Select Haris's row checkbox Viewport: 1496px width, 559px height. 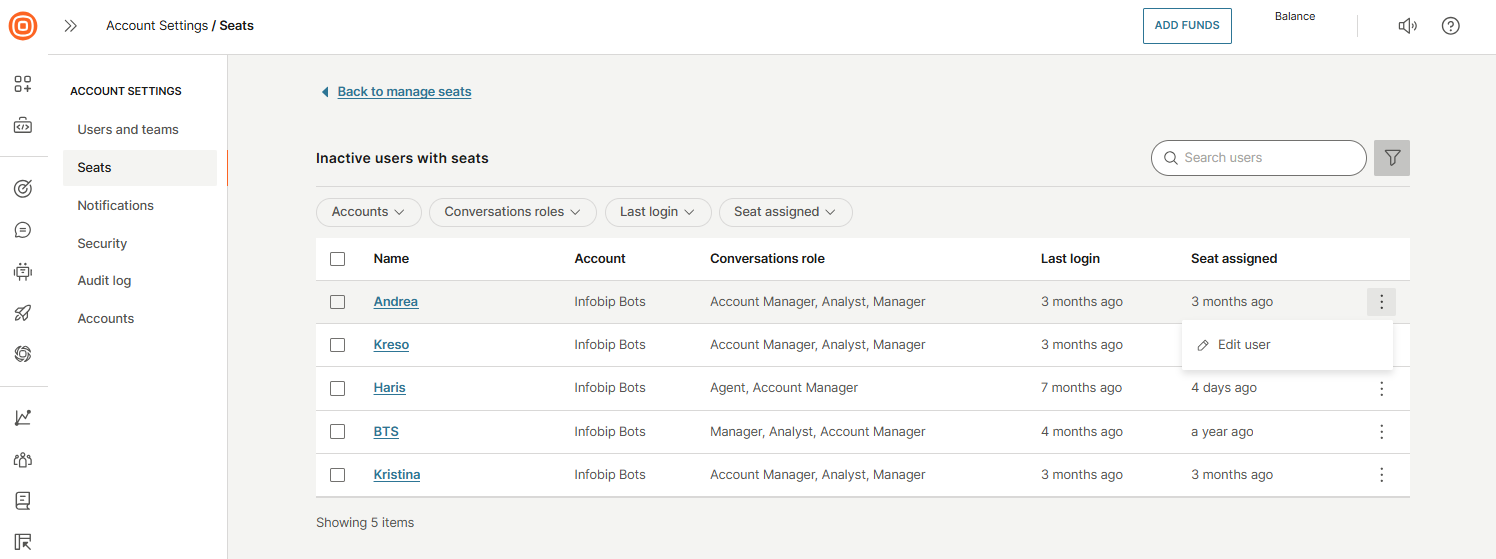pyautogui.click(x=337, y=388)
